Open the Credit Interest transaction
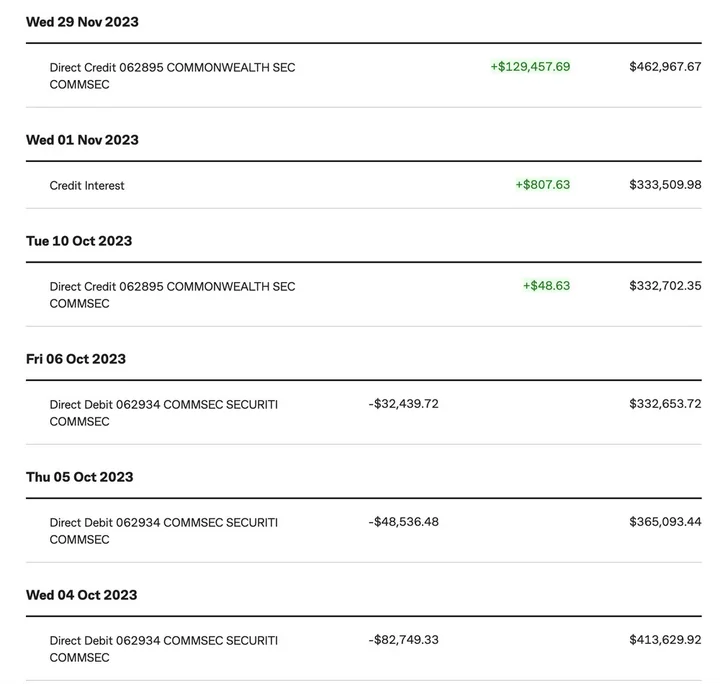The width and height of the screenshot is (720, 684). pos(87,186)
